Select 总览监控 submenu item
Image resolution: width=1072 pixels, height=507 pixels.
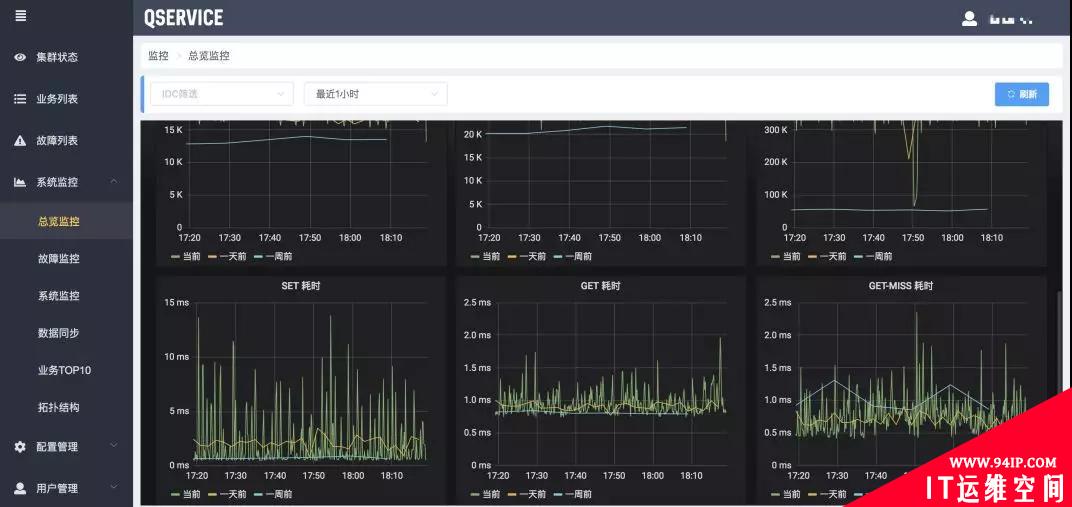[59, 221]
